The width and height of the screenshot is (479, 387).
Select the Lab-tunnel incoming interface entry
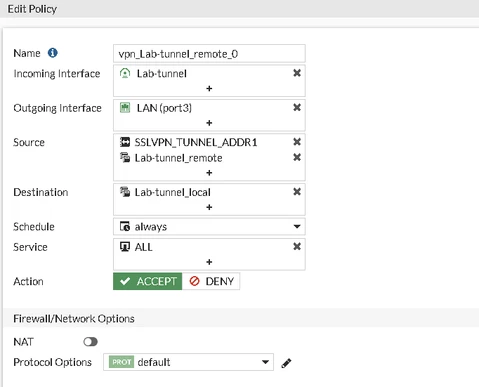tap(162, 73)
